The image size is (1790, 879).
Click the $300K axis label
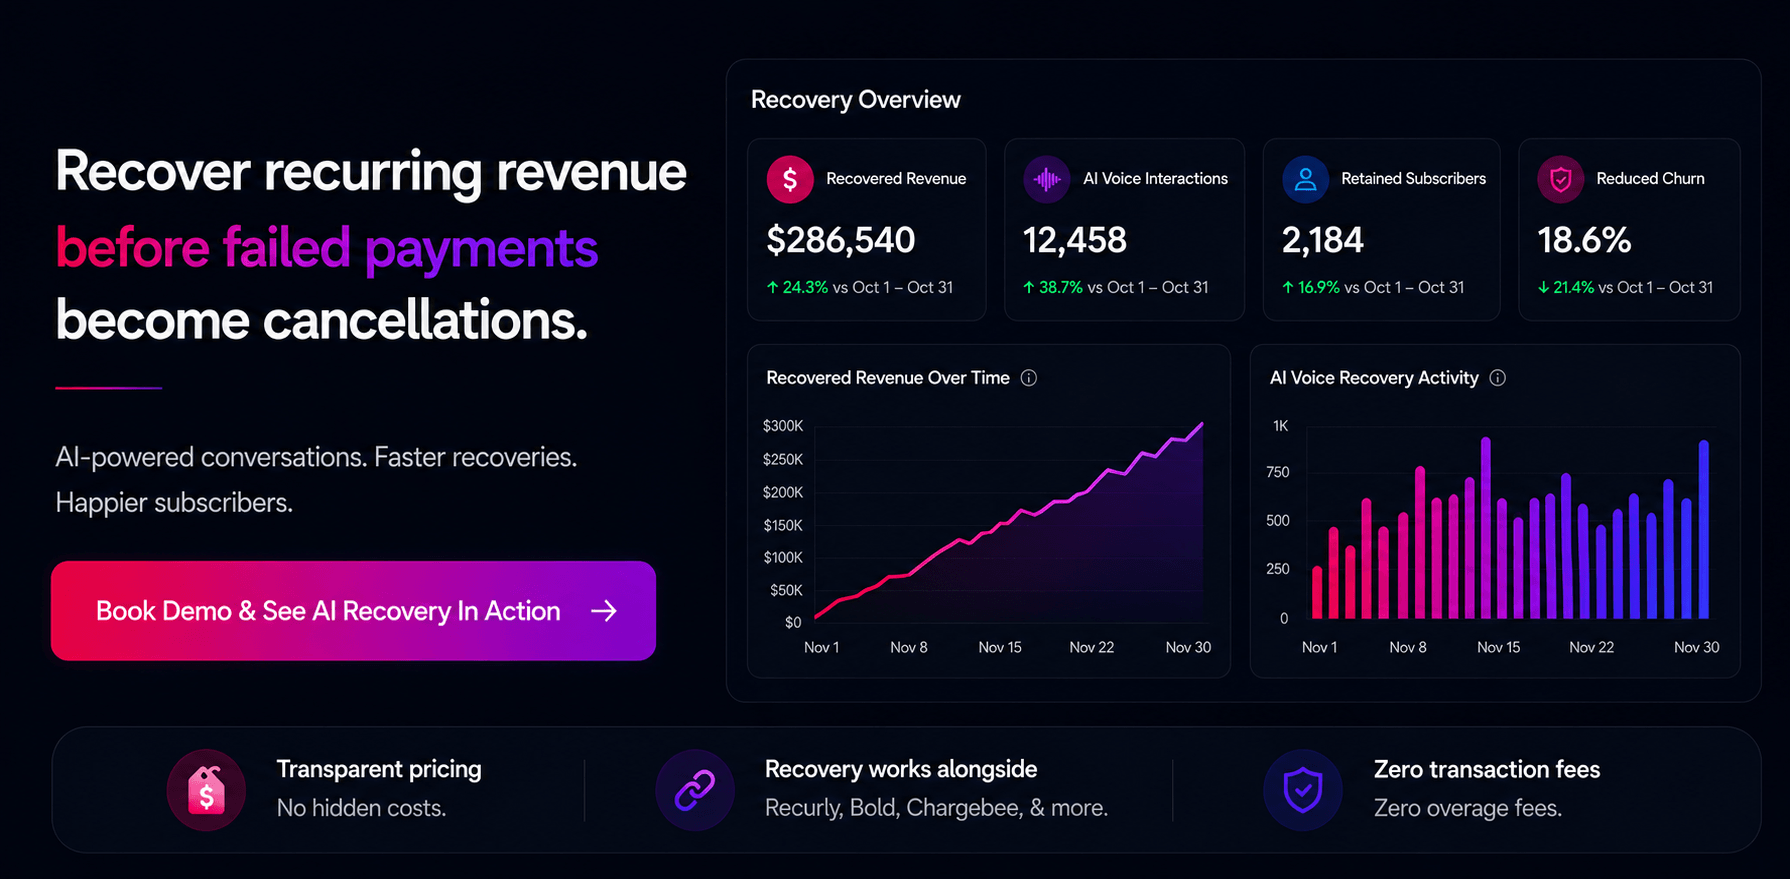tap(783, 426)
